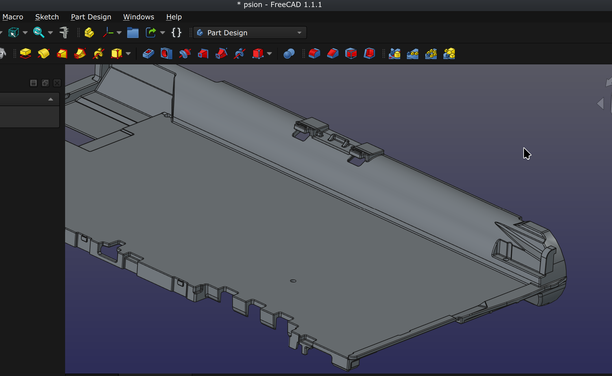Open the Windows menu
Viewport: 612px width, 376px height.
click(138, 17)
